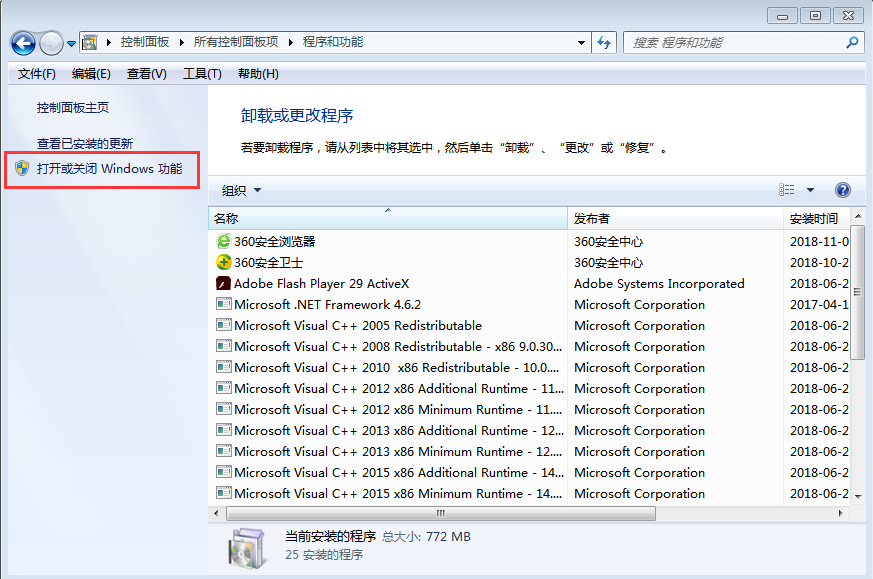Select the Microsoft .NET Framework 4.6.2 icon
The image size is (873, 579).
click(x=224, y=304)
